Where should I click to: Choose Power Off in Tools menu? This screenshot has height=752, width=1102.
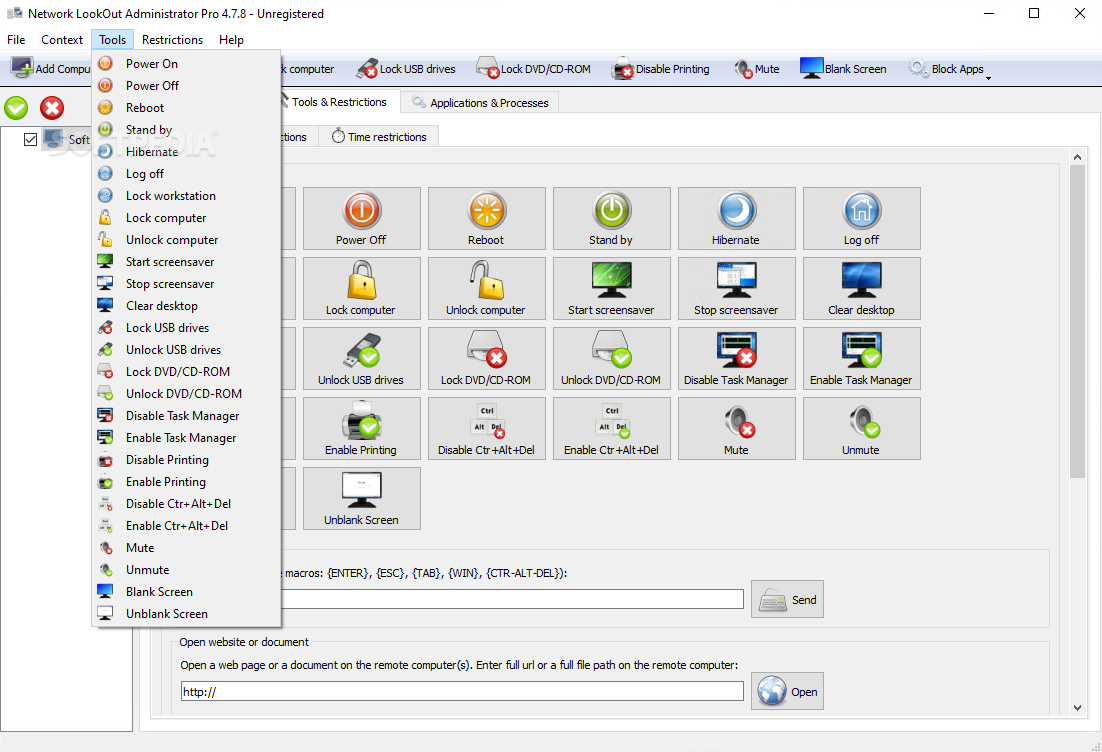(186, 86)
